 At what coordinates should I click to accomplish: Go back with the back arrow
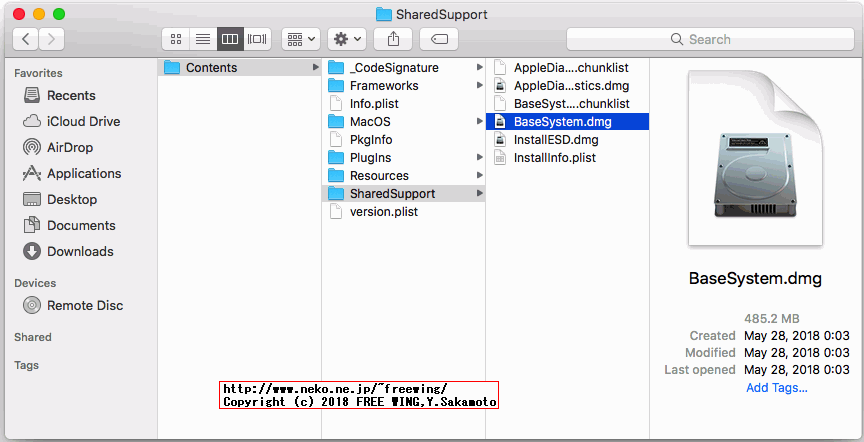[x=26, y=39]
